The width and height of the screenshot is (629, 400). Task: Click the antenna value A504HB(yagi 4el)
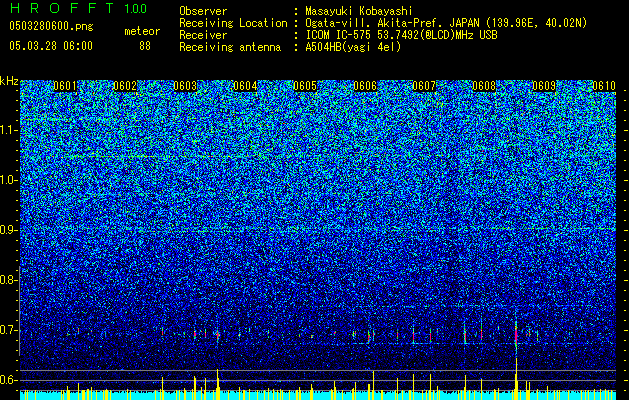(353, 47)
